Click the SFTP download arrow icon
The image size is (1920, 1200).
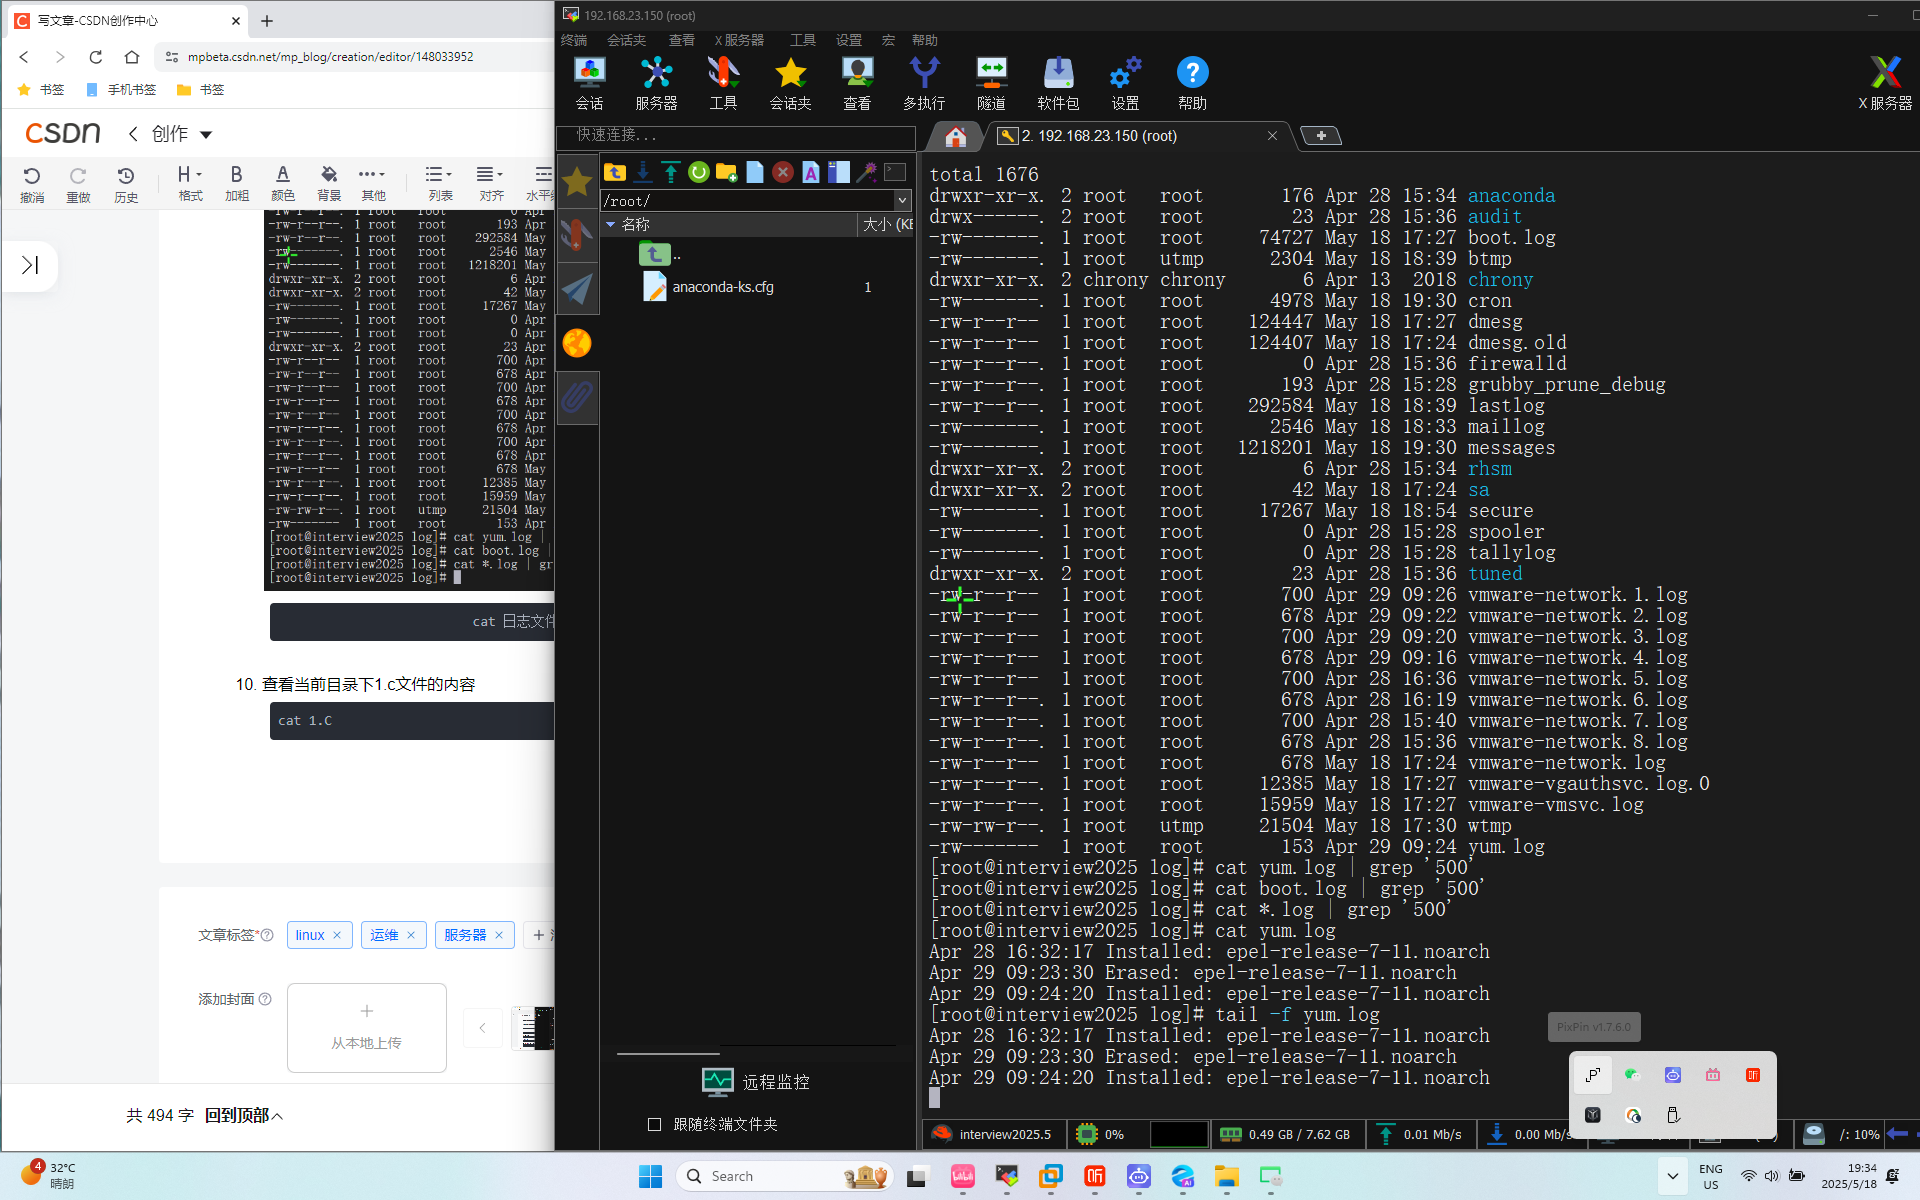click(643, 172)
